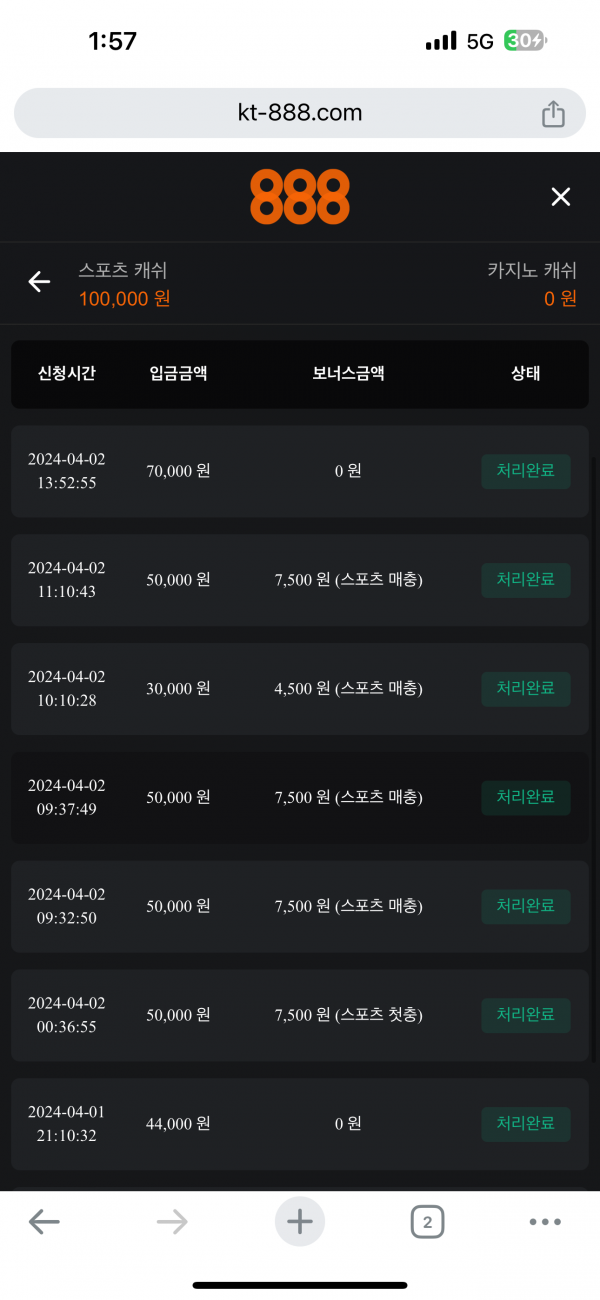Tap the browser forward arrow
Viewport: 600px width, 1300px height.
172,1221
